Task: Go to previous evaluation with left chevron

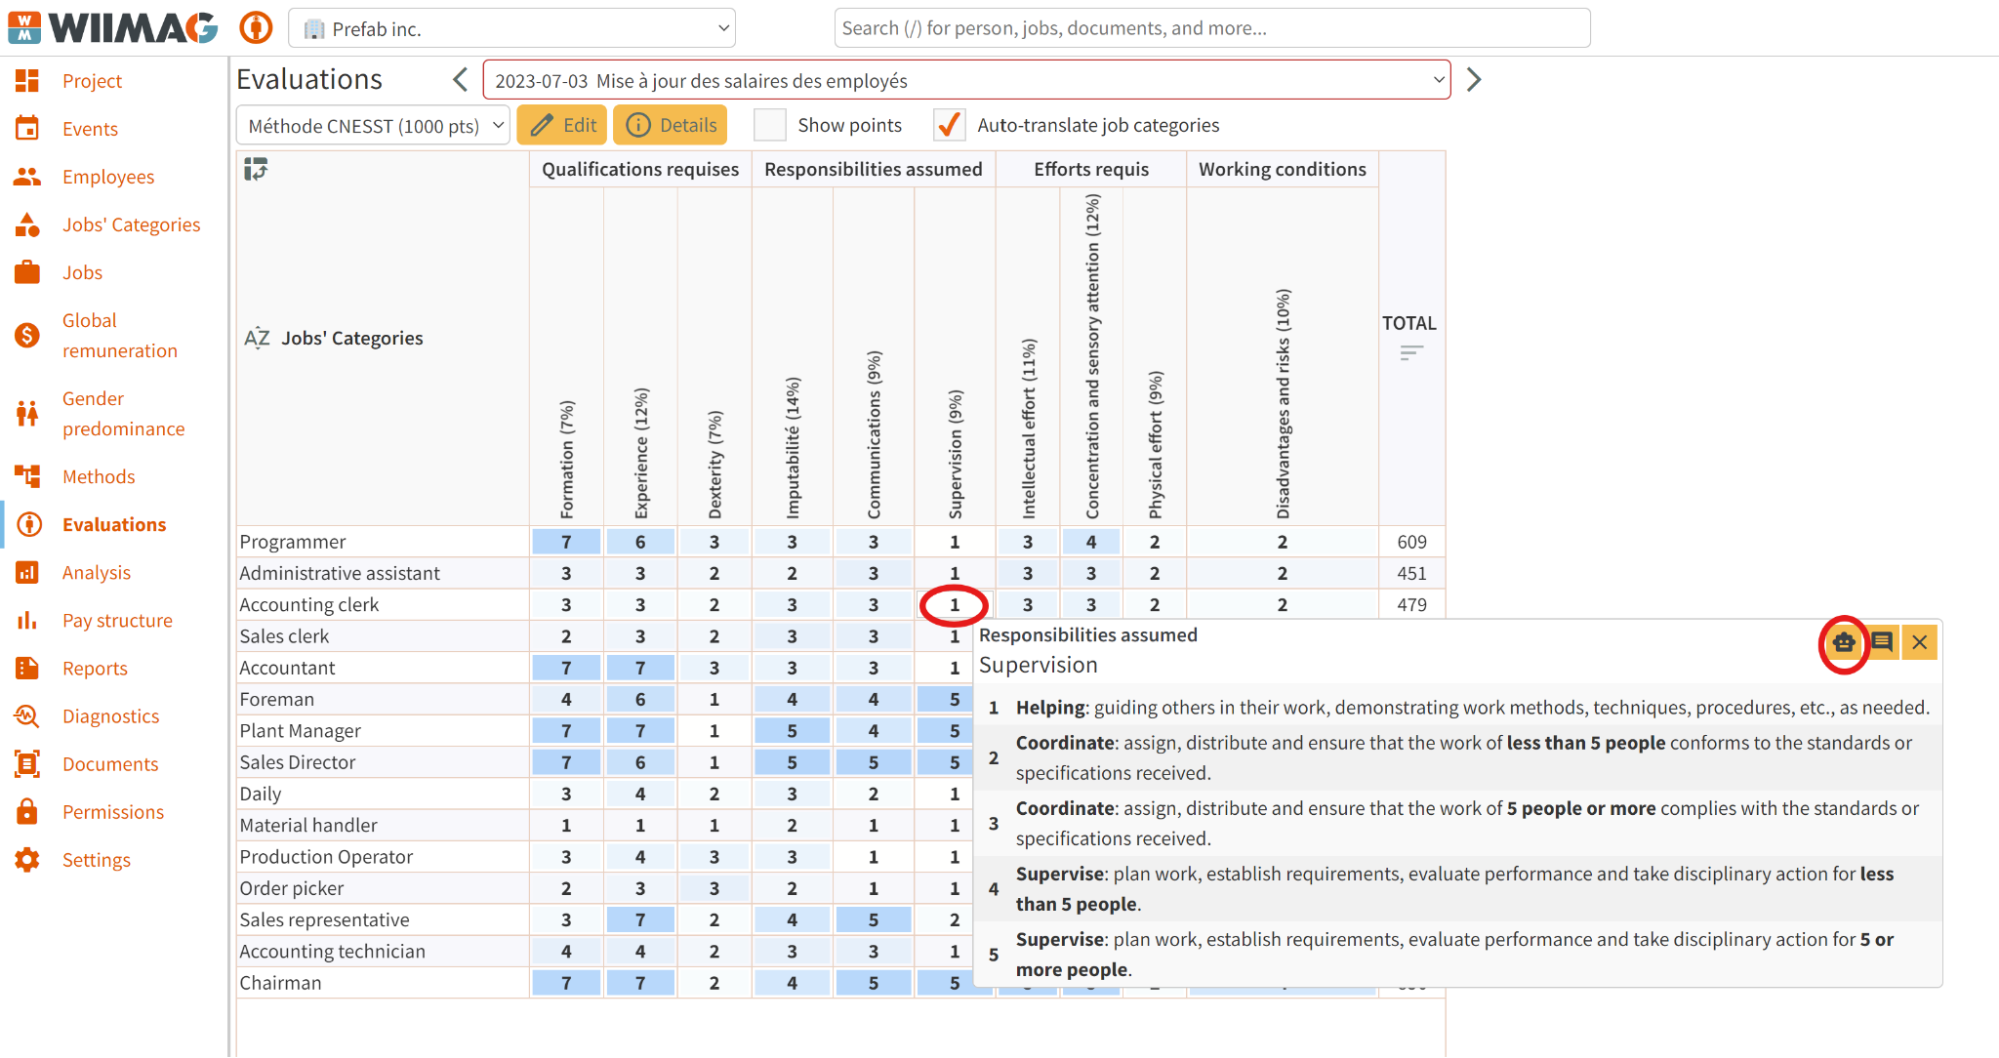Action: click(x=460, y=80)
